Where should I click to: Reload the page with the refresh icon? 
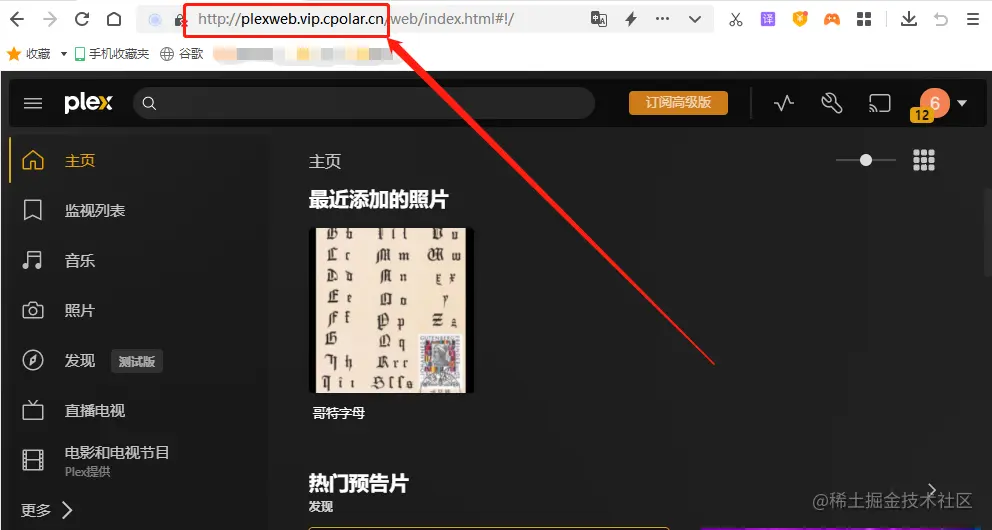click(x=82, y=19)
